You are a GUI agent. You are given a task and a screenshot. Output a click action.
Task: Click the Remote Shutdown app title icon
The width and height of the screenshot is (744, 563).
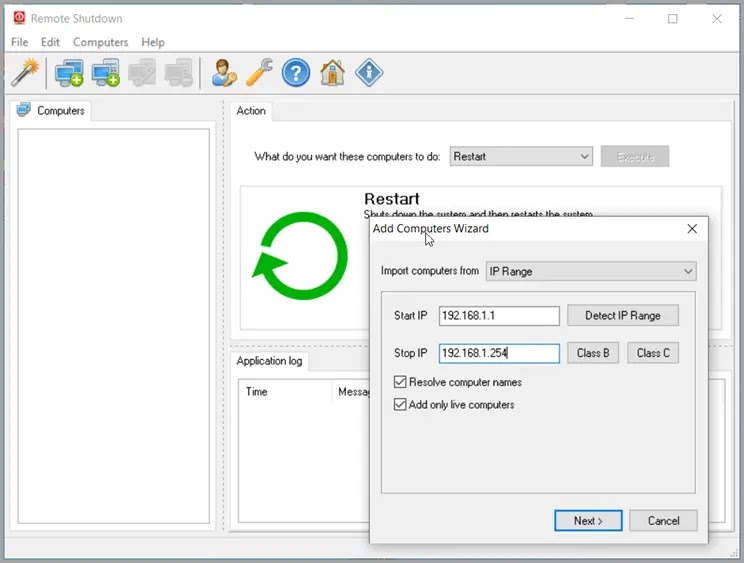[x=19, y=18]
